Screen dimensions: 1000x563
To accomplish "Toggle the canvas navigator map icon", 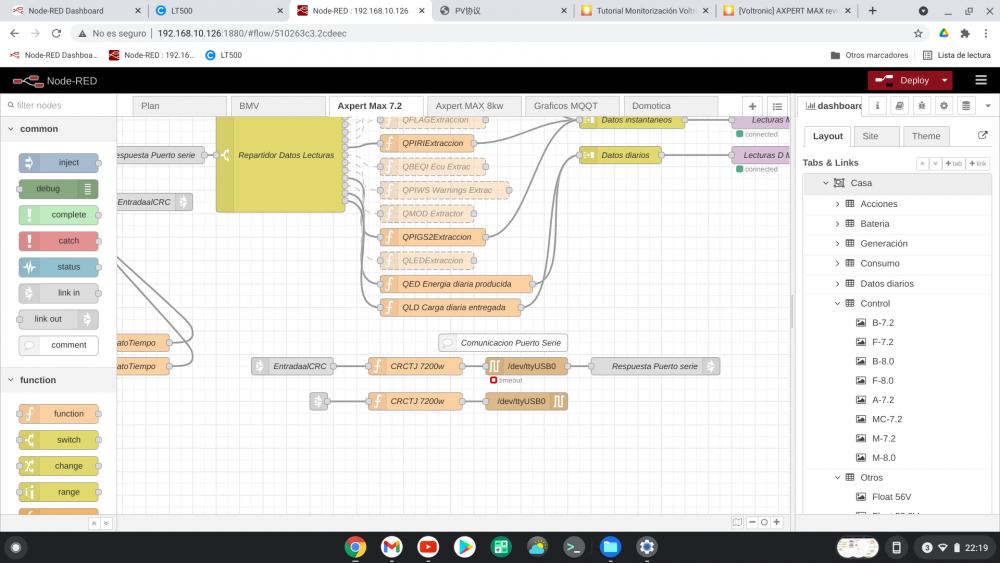I will click(x=737, y=522).
